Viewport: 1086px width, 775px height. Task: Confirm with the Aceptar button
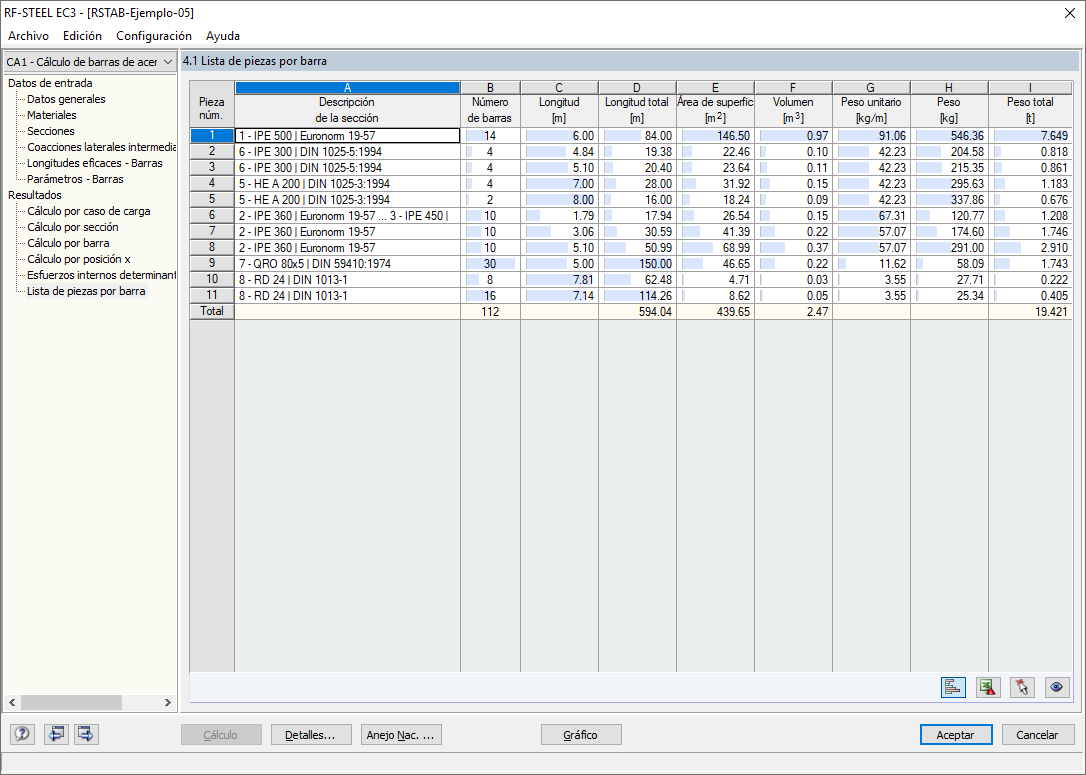click(x=955, y=734)
